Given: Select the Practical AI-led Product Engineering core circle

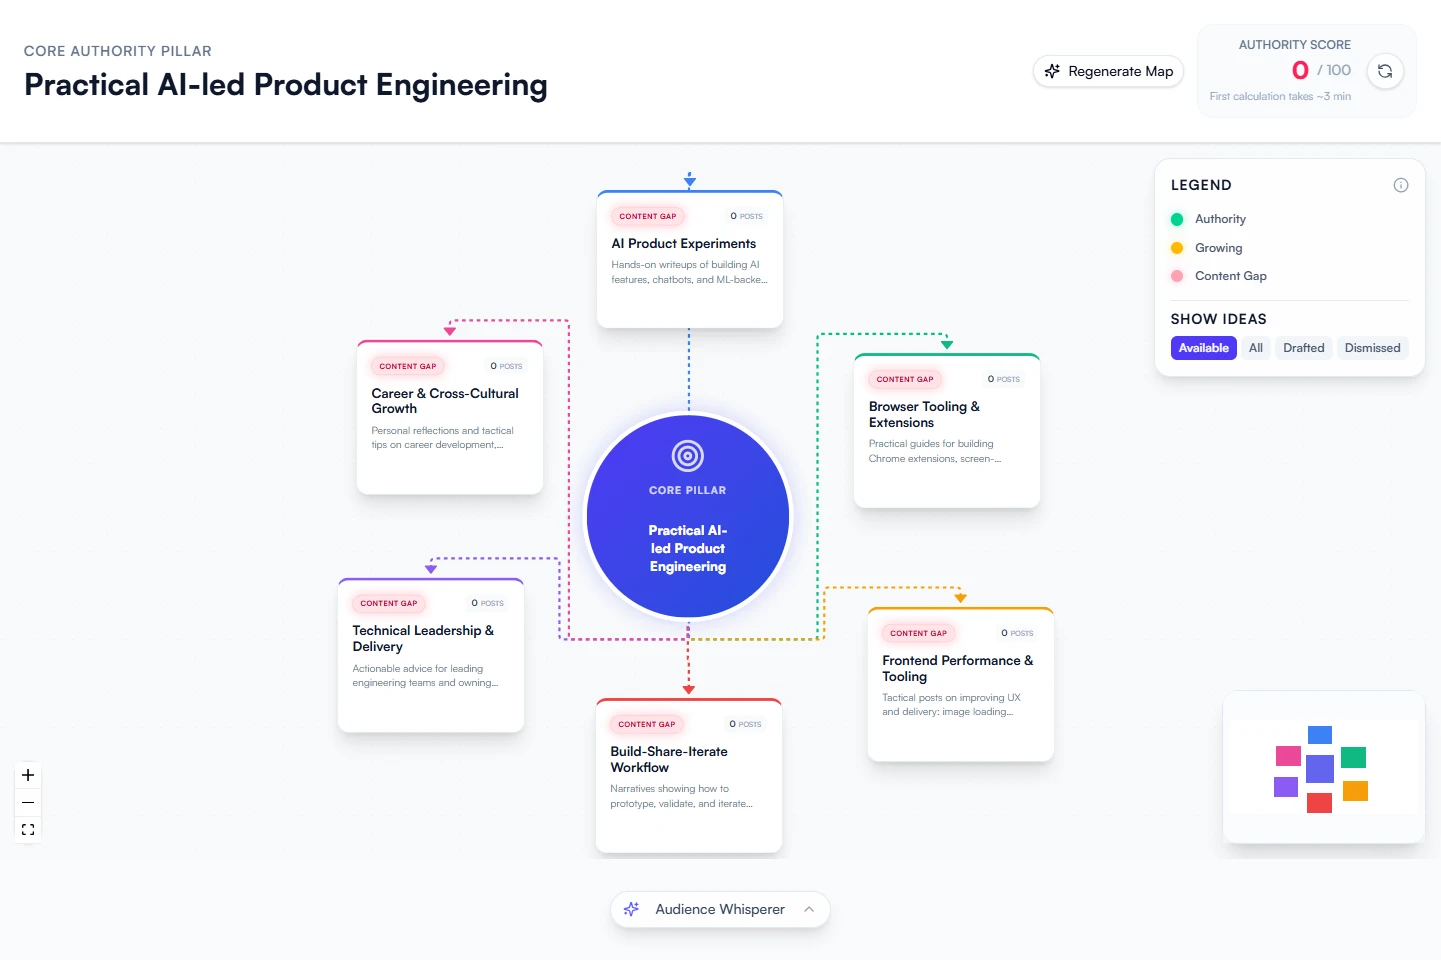Looking at the screenshot, I should click(x=688, y=516).
